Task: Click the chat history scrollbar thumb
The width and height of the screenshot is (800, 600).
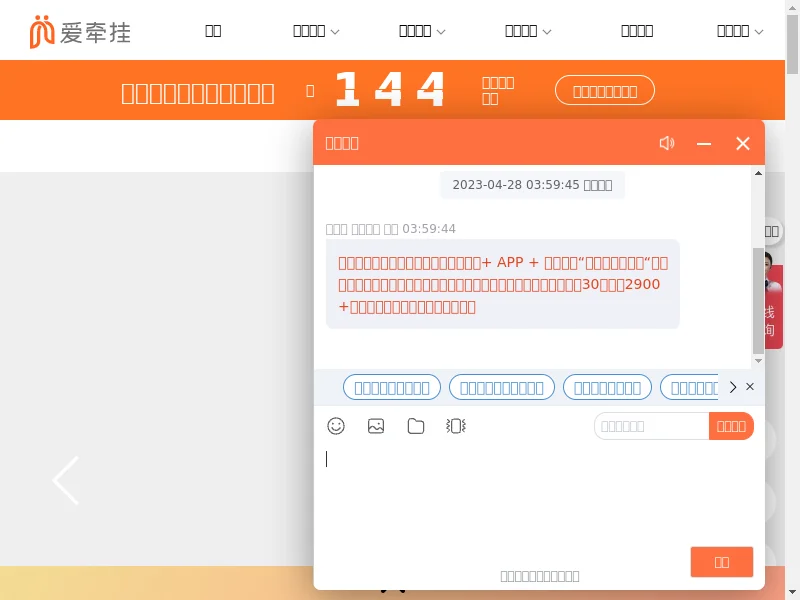Action: tap(758, 301)
